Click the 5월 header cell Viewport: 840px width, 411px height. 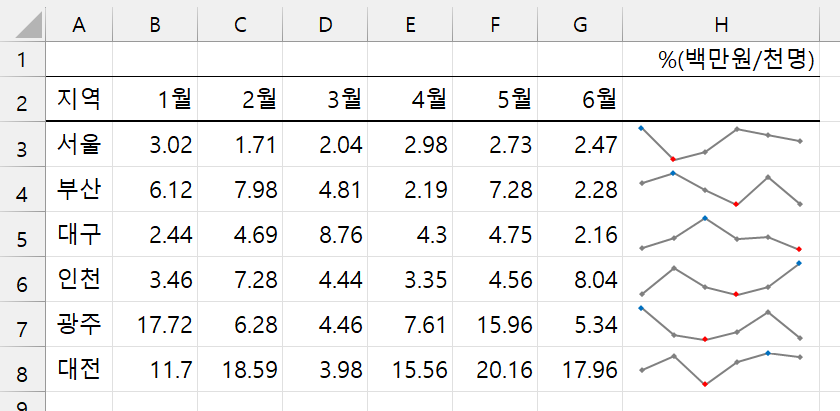pos(495,100)
